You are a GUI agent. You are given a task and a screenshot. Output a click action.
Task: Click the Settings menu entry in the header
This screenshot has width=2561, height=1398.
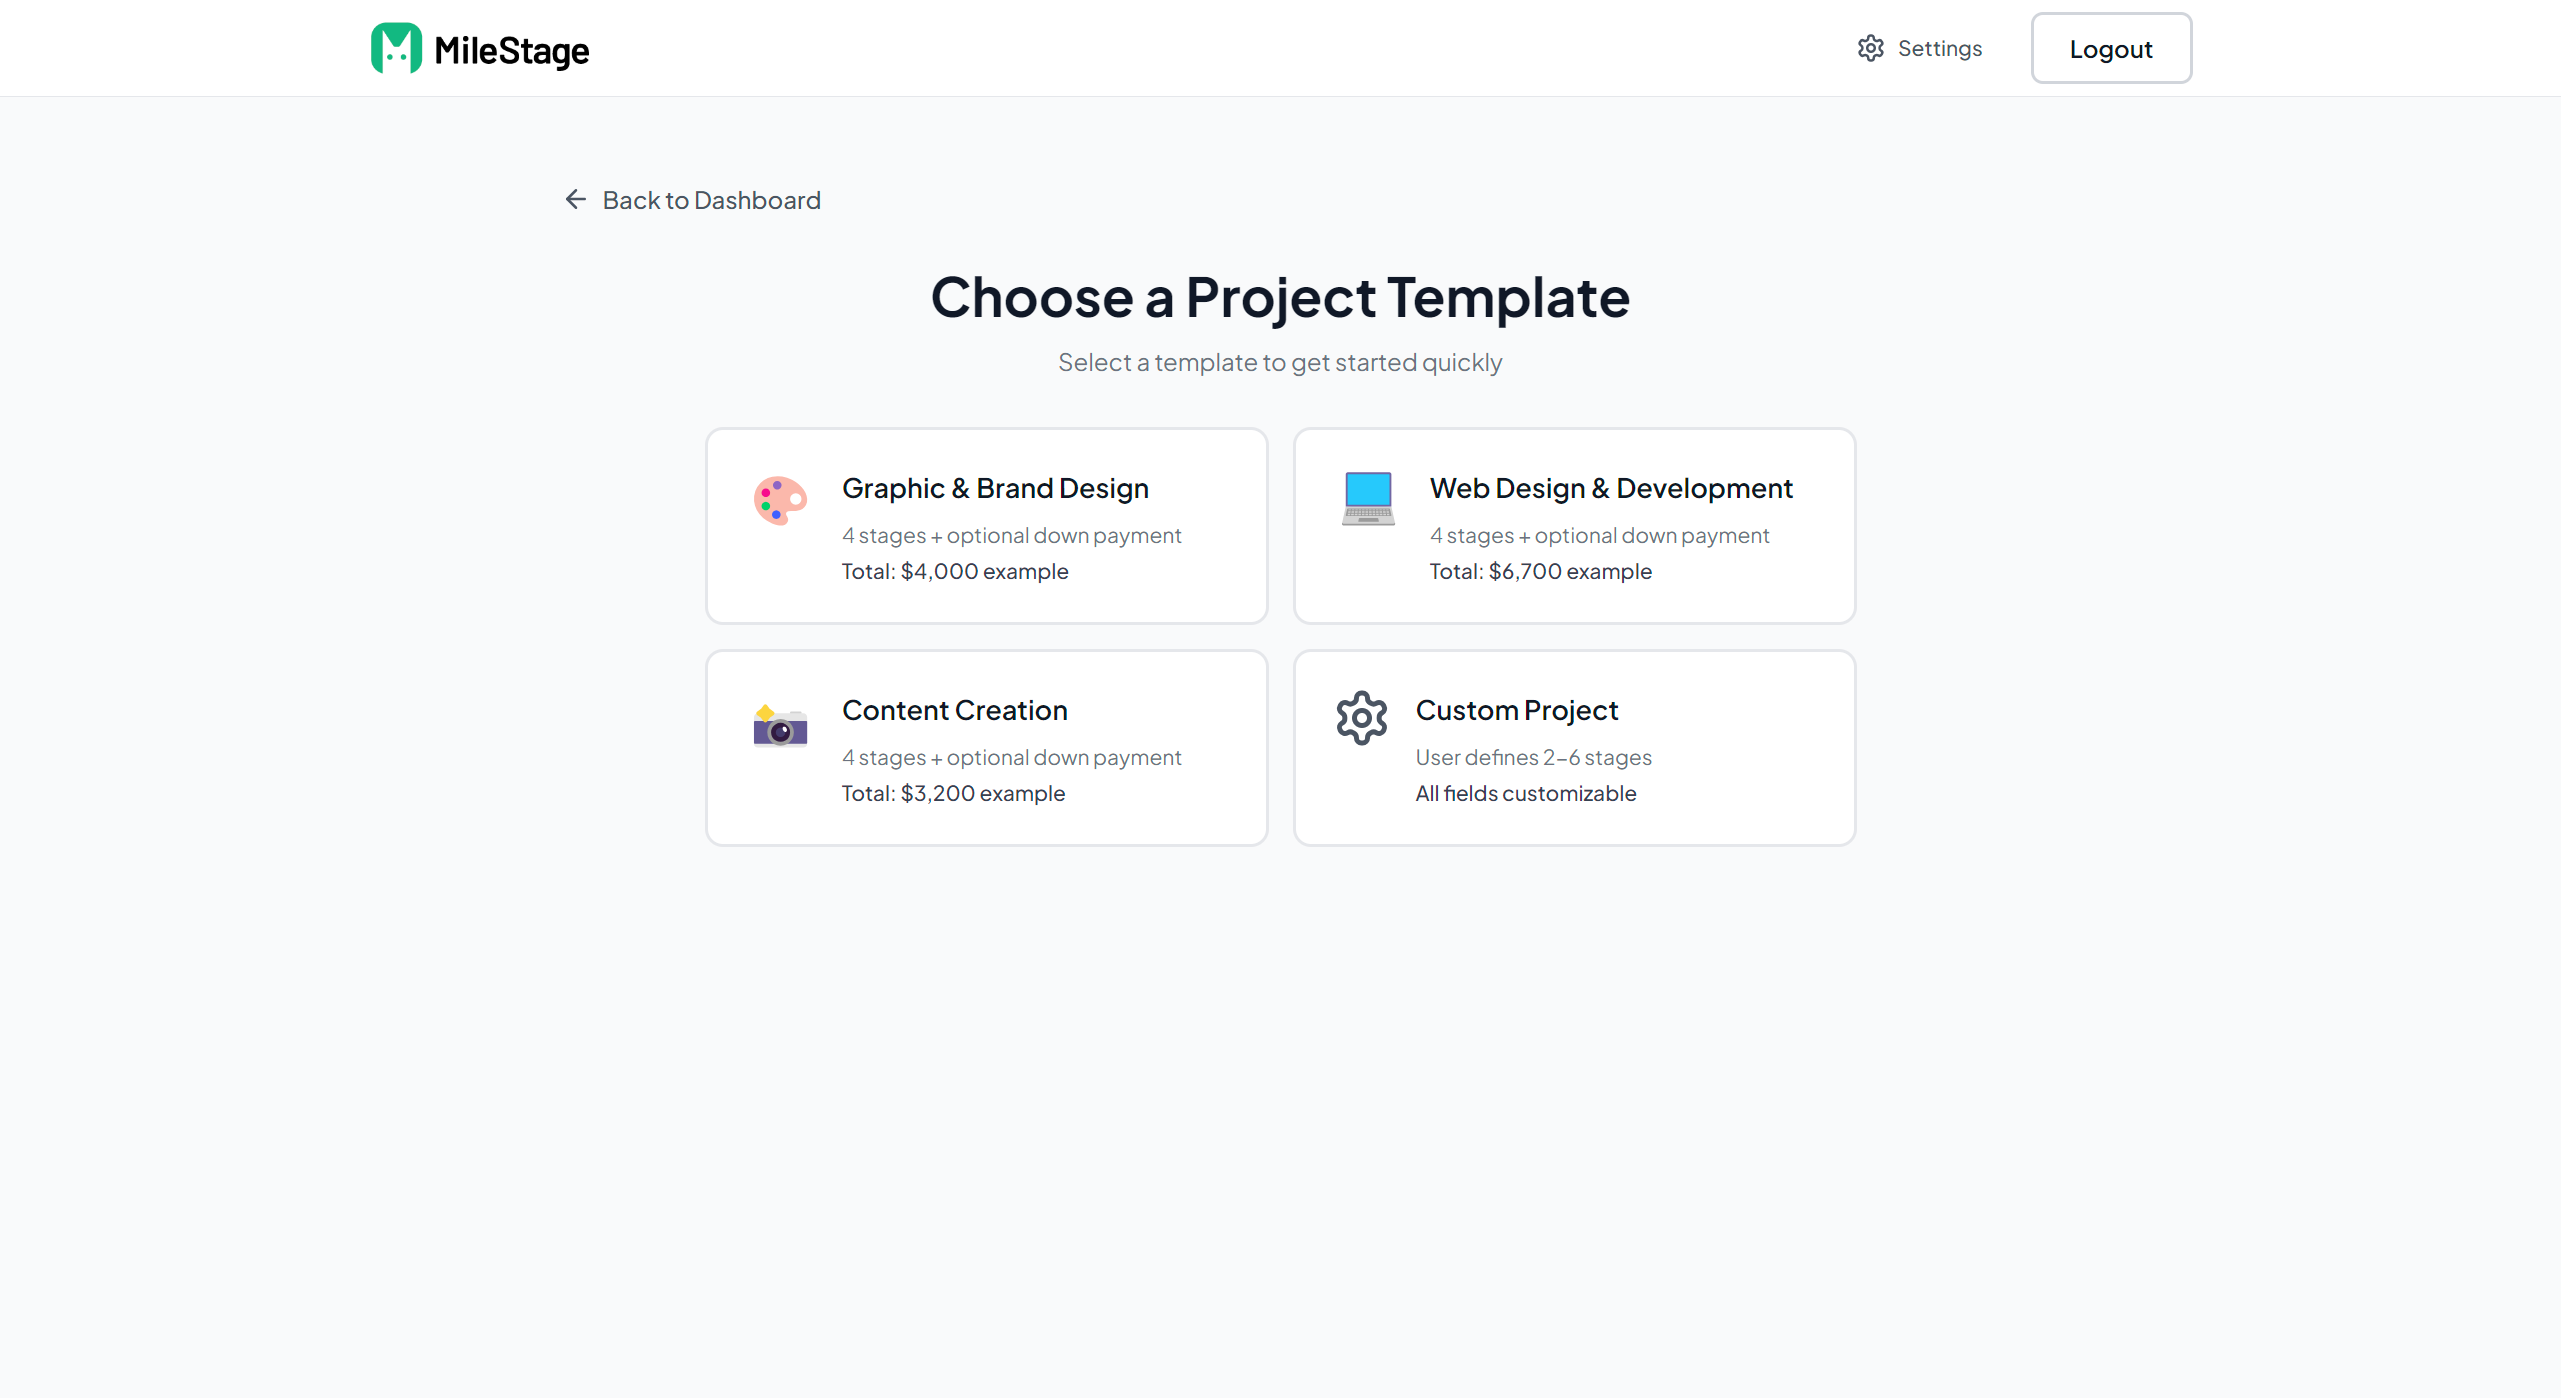(x=1938, y=47)
